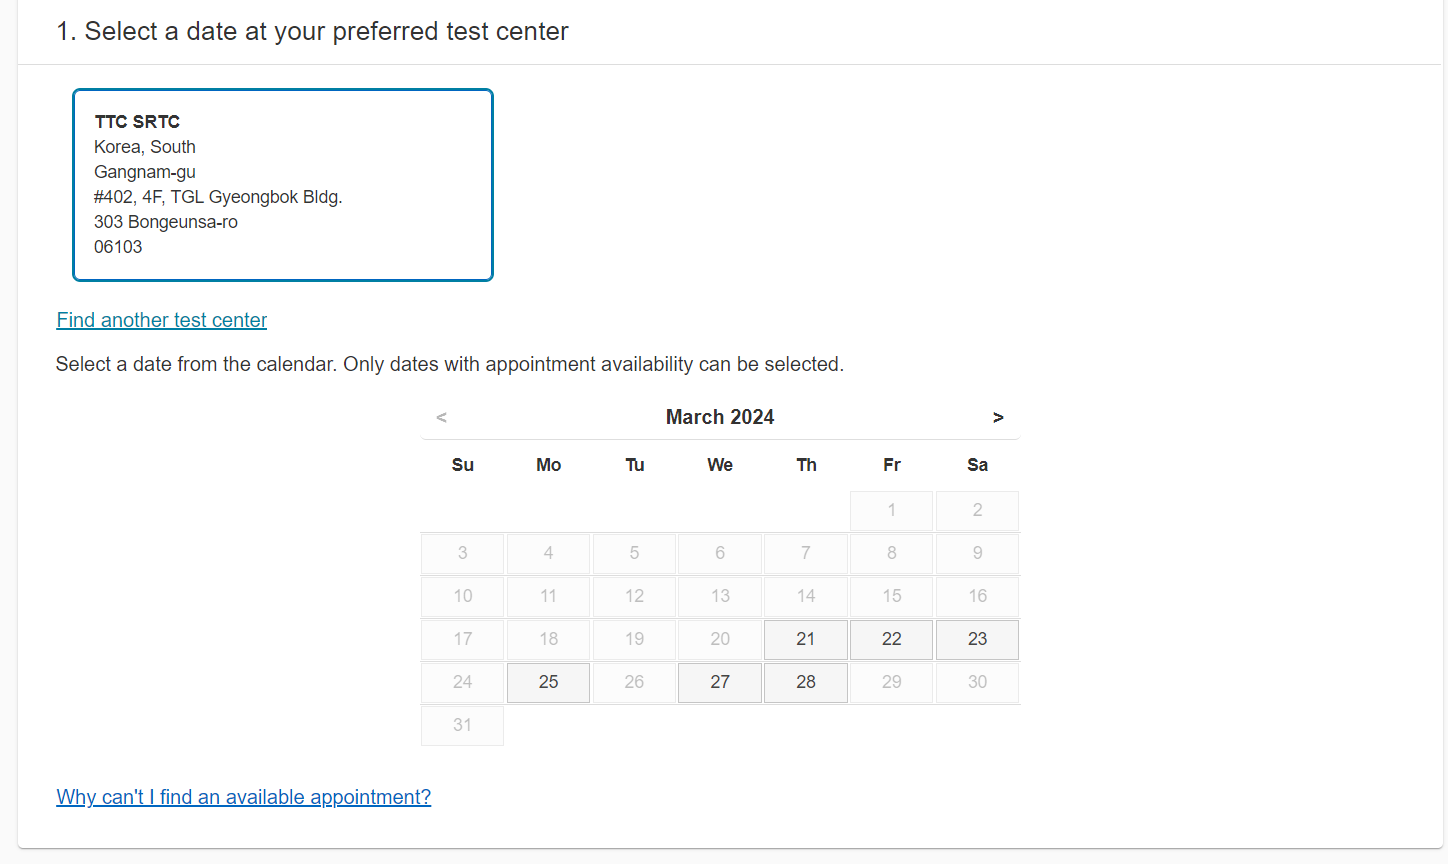Click the March 2024 month title

720,418
